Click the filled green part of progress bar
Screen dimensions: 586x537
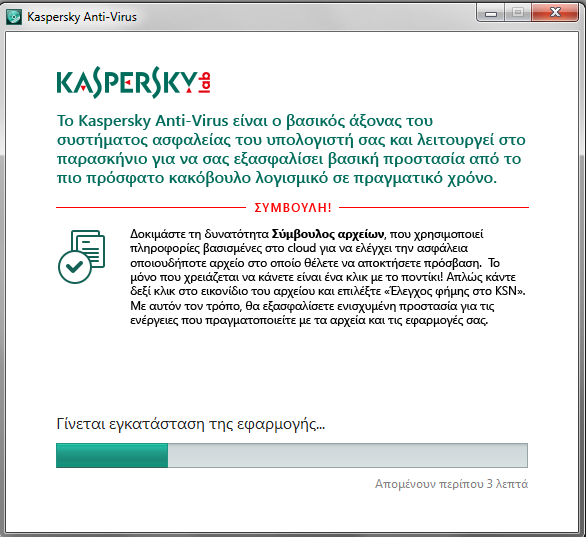pos(112,455)
